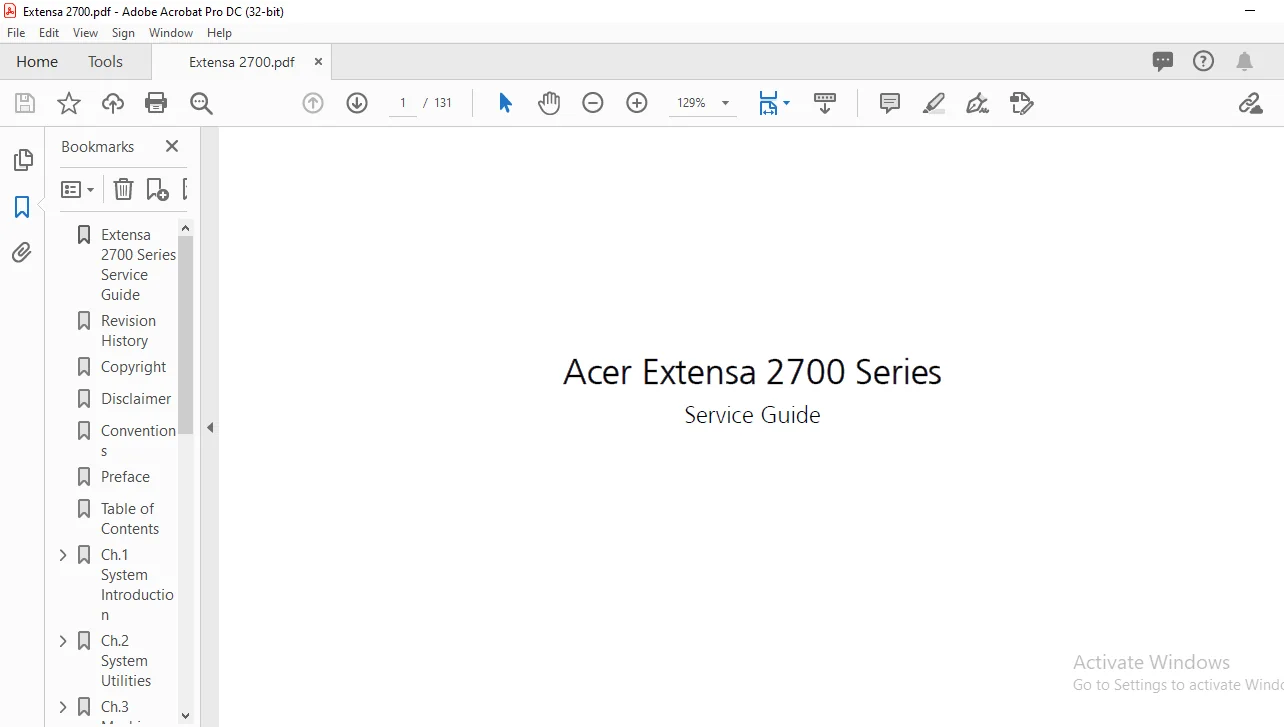Open the help question mark icon

point(1204,61)
